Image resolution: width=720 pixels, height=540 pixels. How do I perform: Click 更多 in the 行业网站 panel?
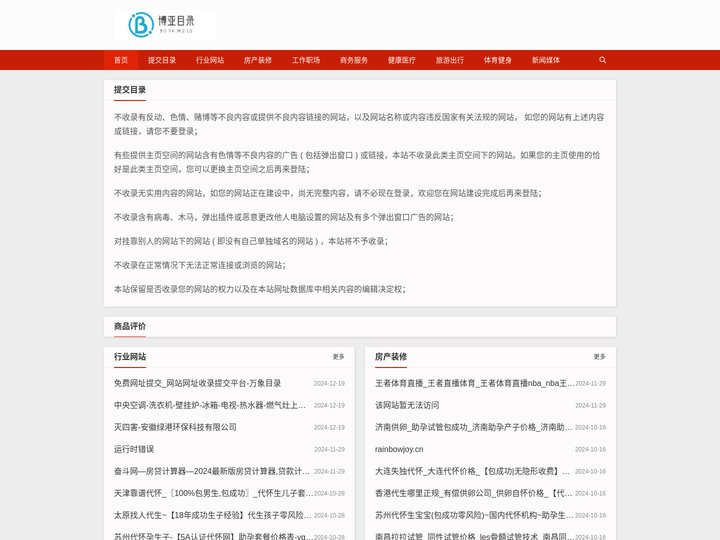point(338,357)
